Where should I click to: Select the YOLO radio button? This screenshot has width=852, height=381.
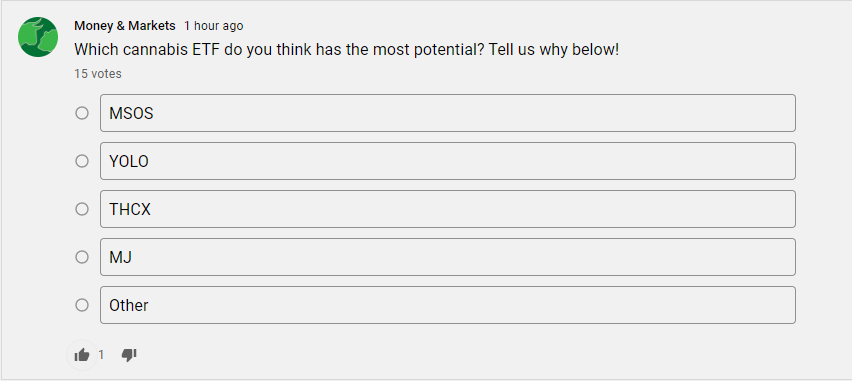point(82,161)
